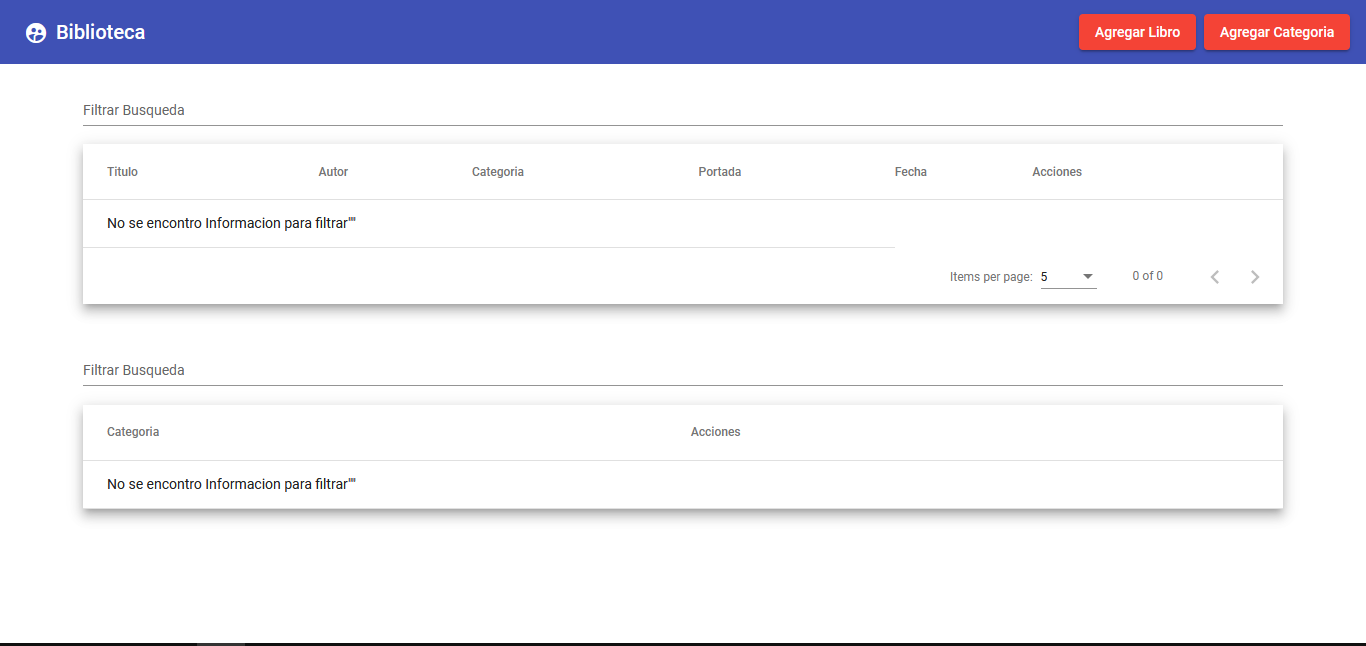Click the Categoria header in the lower table

click(133, 431)
